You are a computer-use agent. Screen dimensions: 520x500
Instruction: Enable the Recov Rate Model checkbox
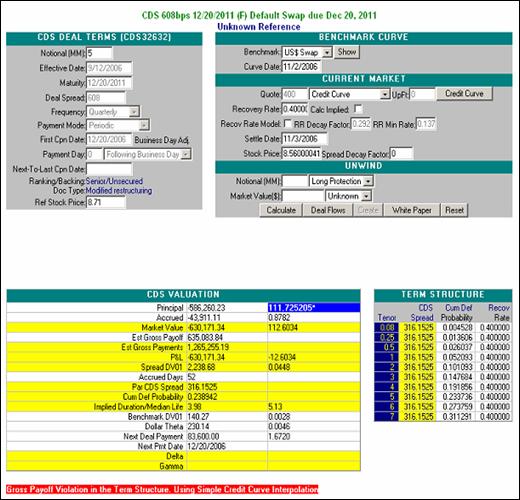pyautogui.click(x=287, y=124)
